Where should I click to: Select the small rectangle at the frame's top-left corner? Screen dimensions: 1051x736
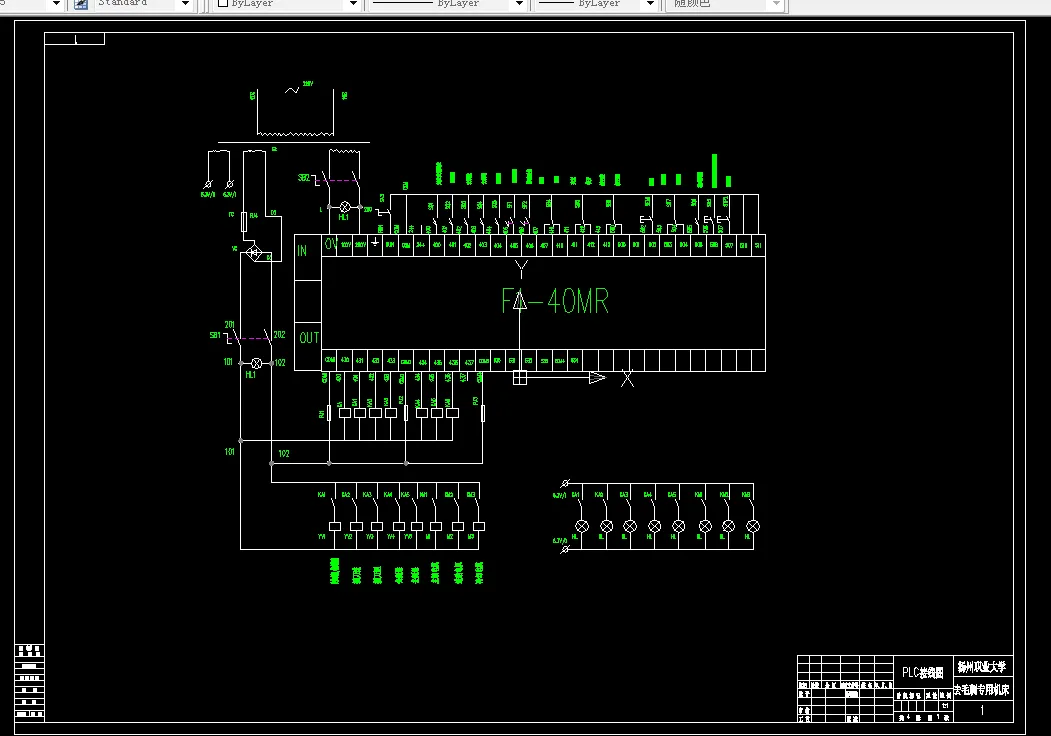point(74,39)
